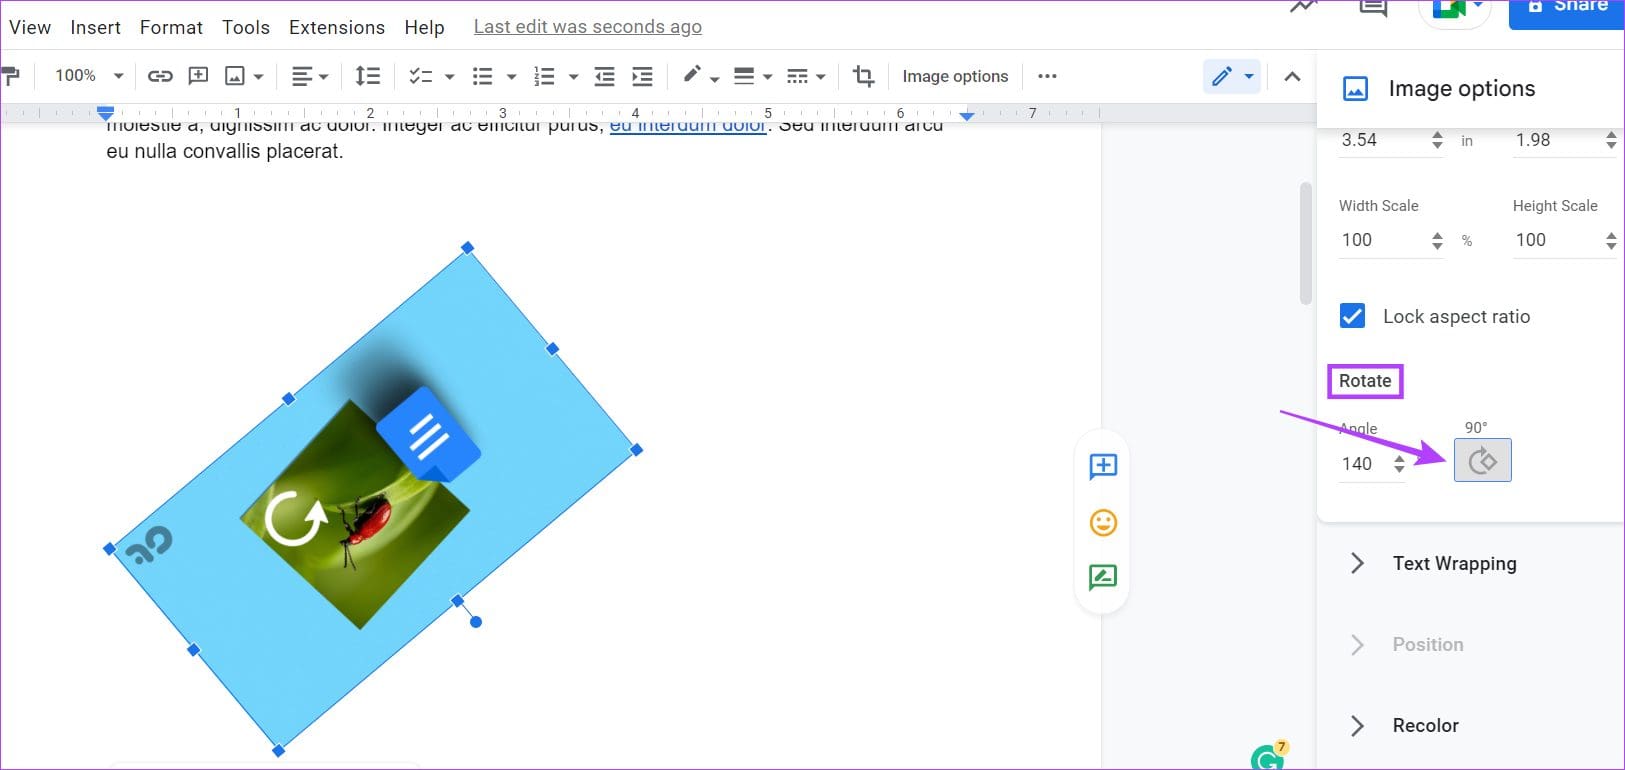Screen dimensions: 1625x770
Task: Click the floating add comment icon
Action: tap(1103, 466)
